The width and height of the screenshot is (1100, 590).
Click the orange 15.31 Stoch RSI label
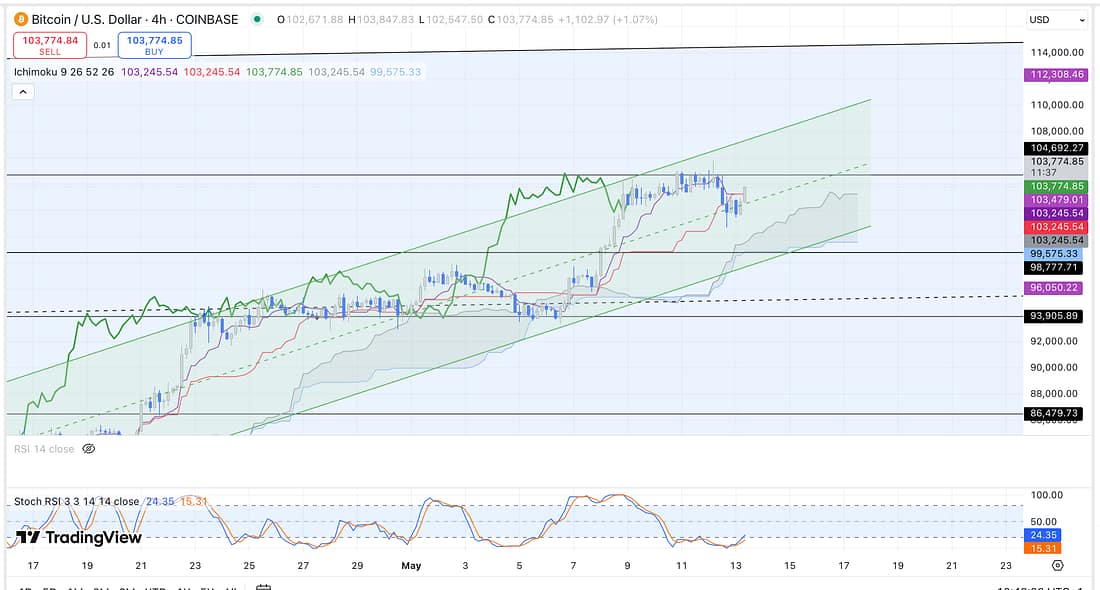click(x=1042, y=548)
